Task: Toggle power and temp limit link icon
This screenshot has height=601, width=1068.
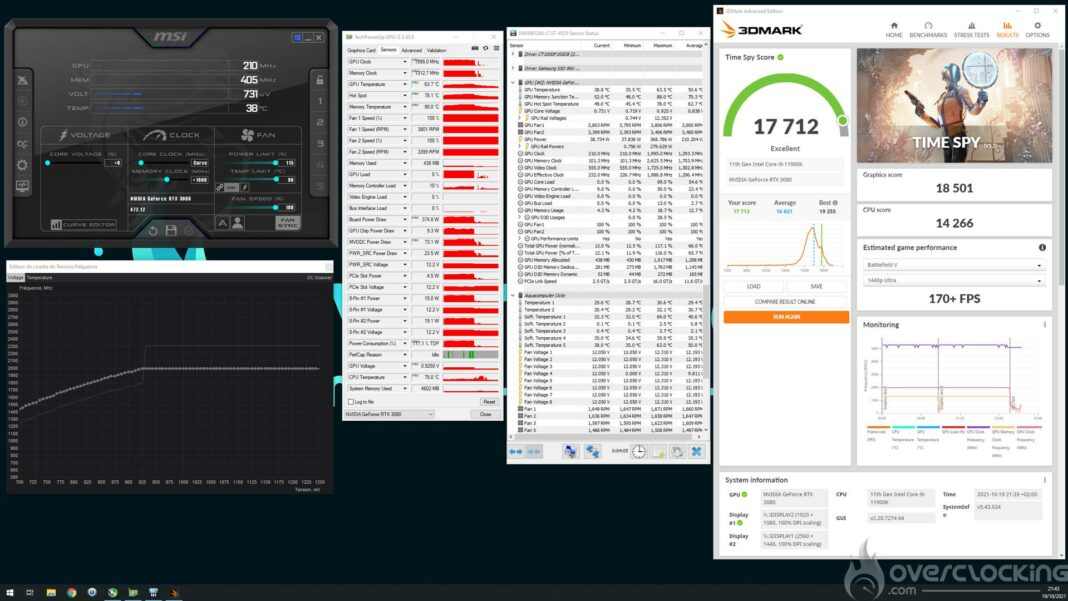Action: tap(219, 187)
